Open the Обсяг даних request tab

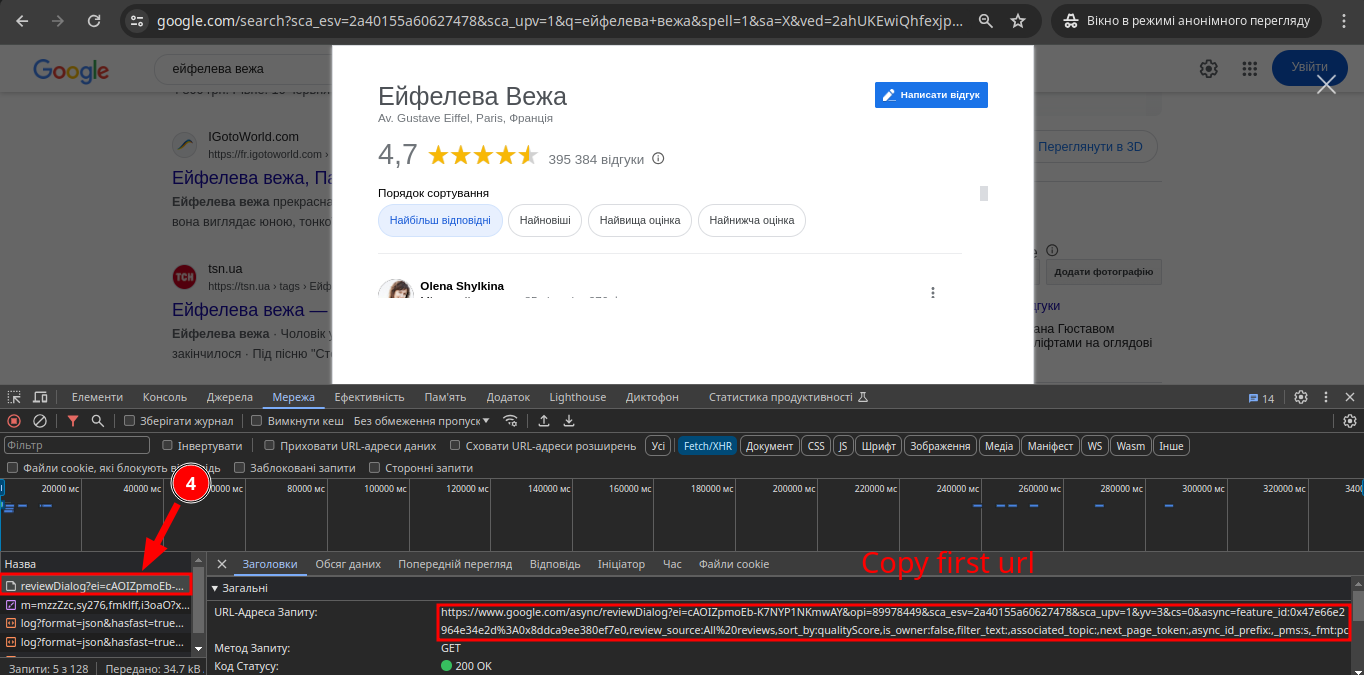click(348, 564)
